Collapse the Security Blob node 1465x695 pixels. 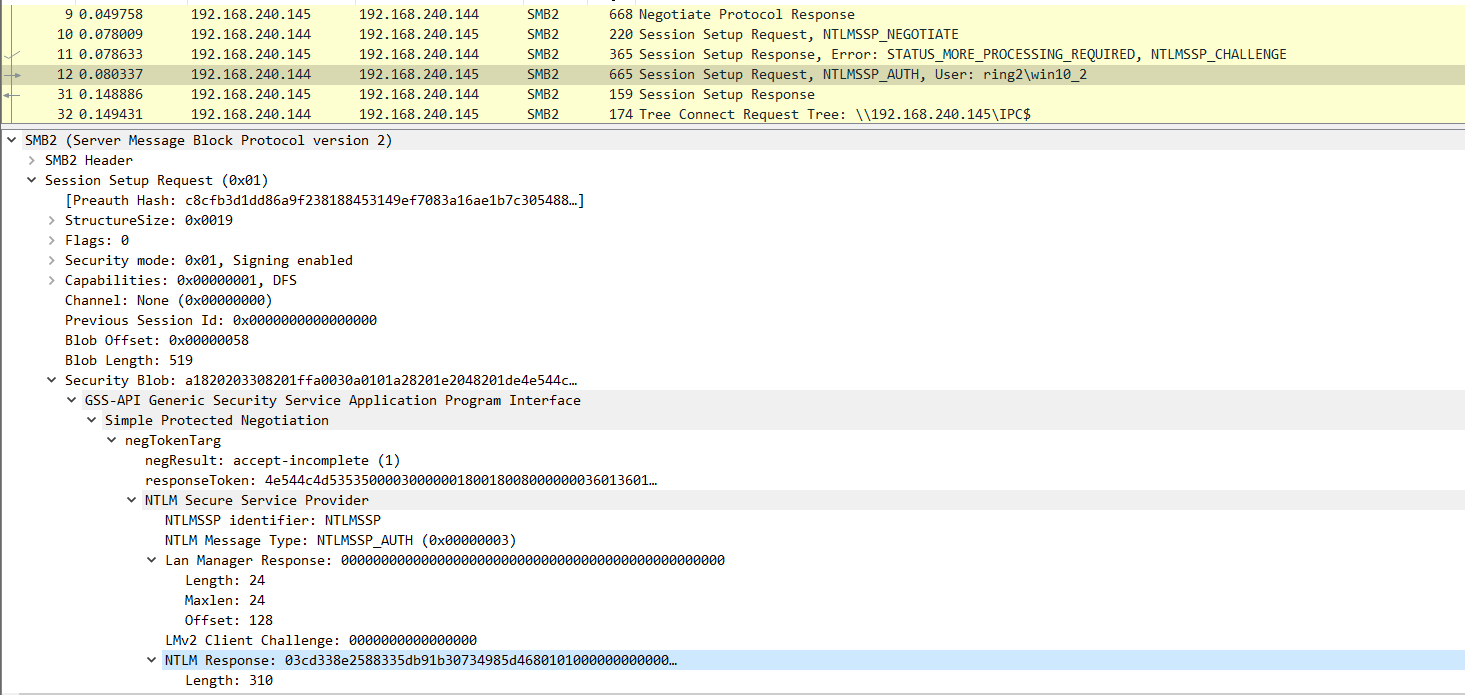52,380
